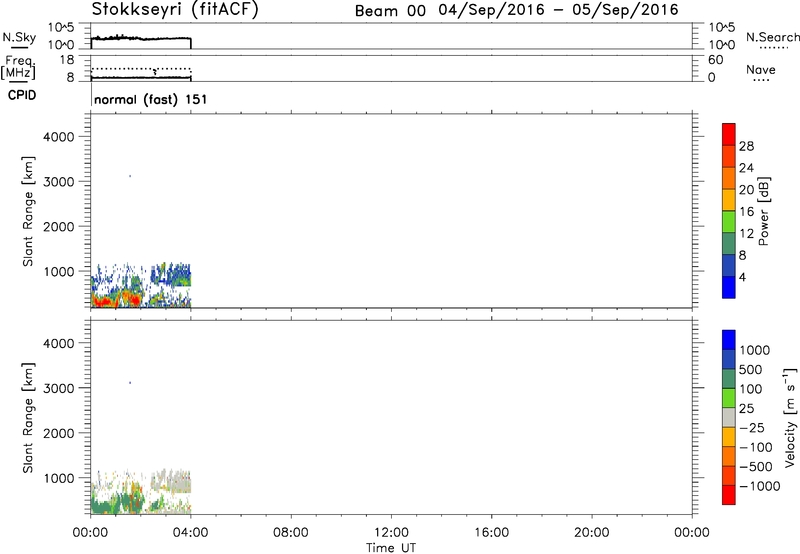800x554 pixels.
Task: Click the 04/Sep/2016 – 05/Sep/2016 date range
Action: pyautogui.click(x=559, y=10)
